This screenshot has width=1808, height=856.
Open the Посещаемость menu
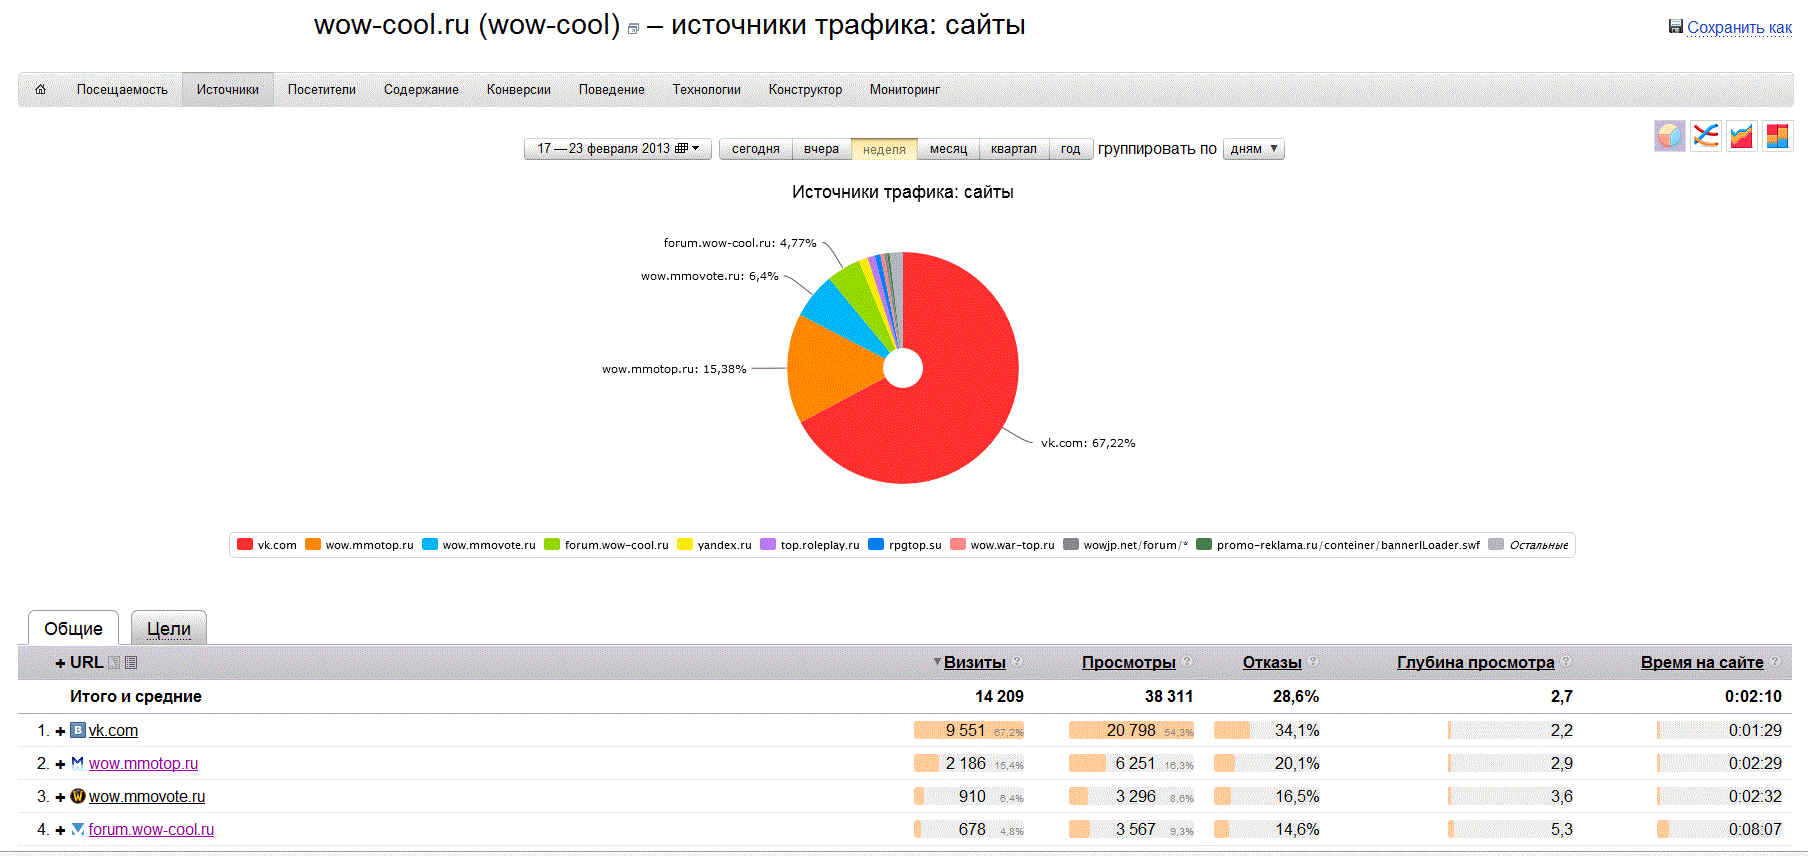tap(122, 89)
